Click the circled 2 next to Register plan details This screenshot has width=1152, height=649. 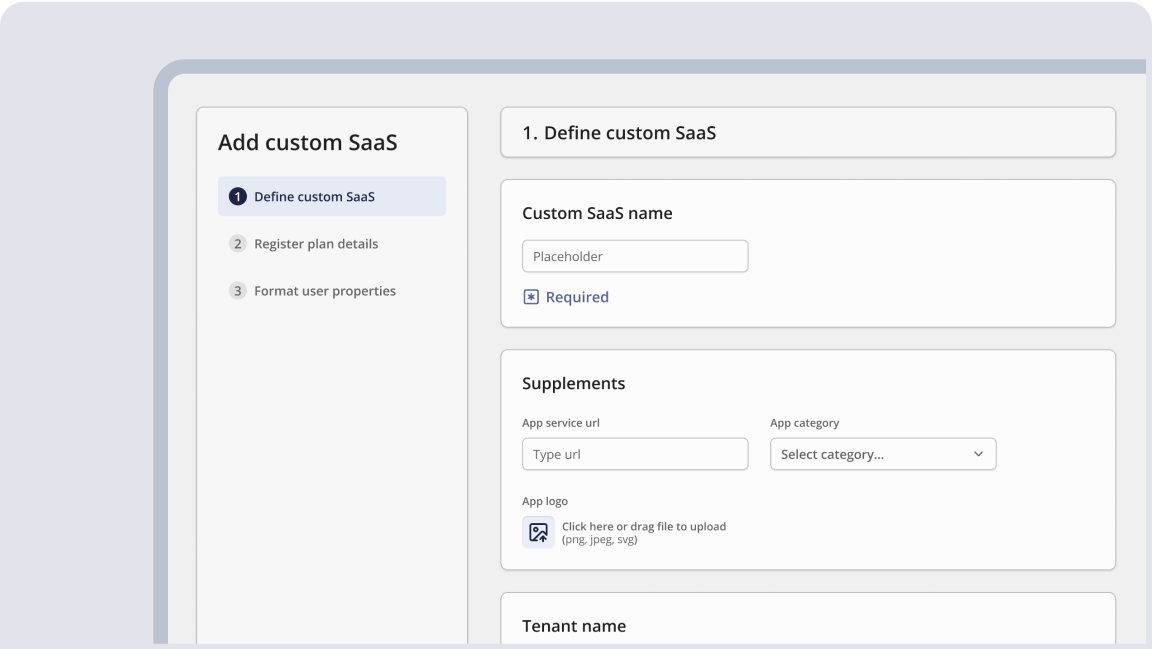click(x=237, y=243)
